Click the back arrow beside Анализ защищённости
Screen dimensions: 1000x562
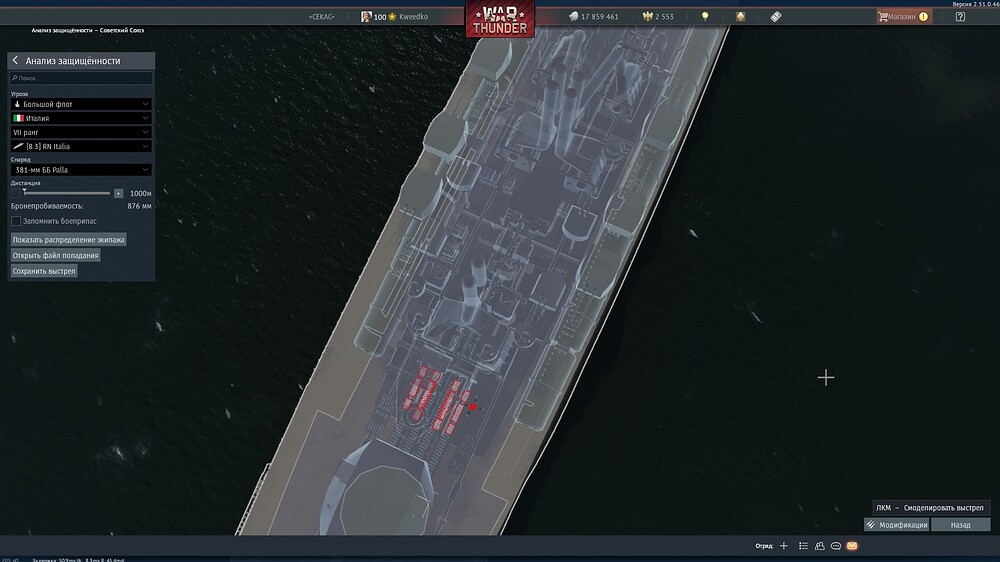click(16, 61)
